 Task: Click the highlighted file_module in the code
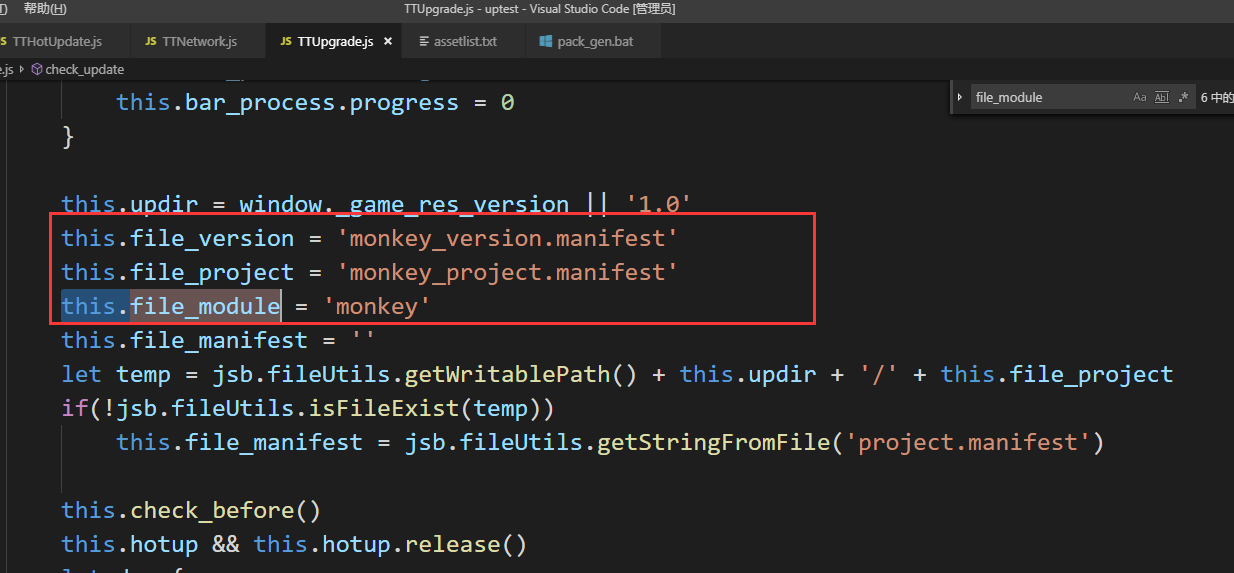[205, 306]
